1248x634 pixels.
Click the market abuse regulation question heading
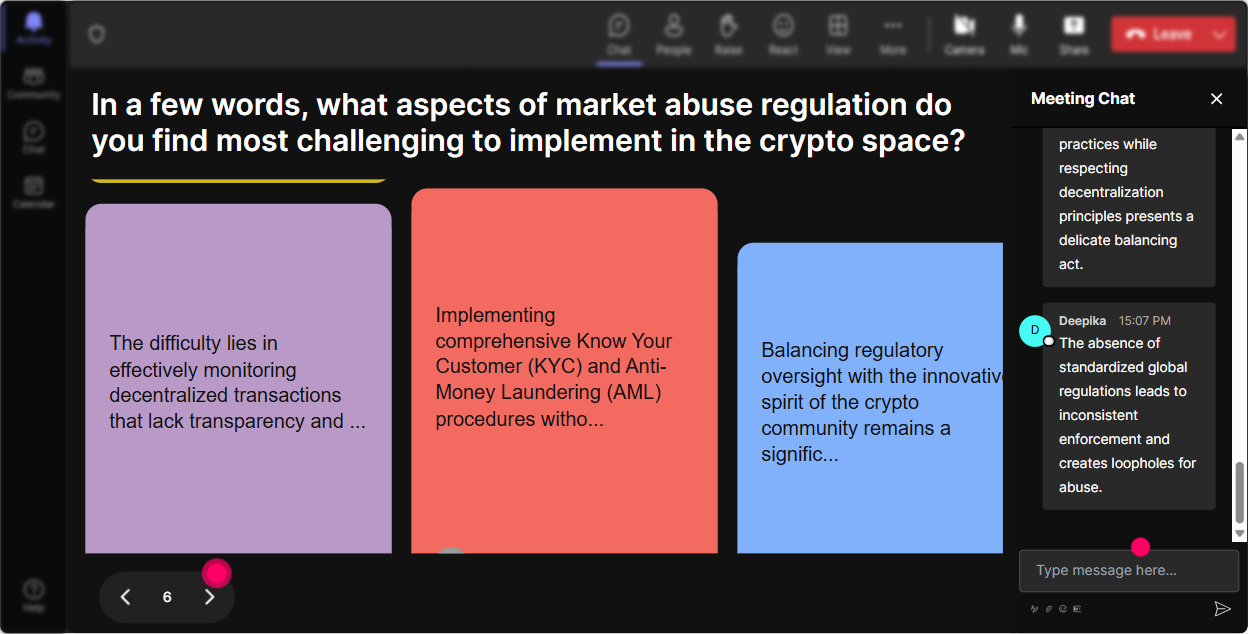[528, 123]
